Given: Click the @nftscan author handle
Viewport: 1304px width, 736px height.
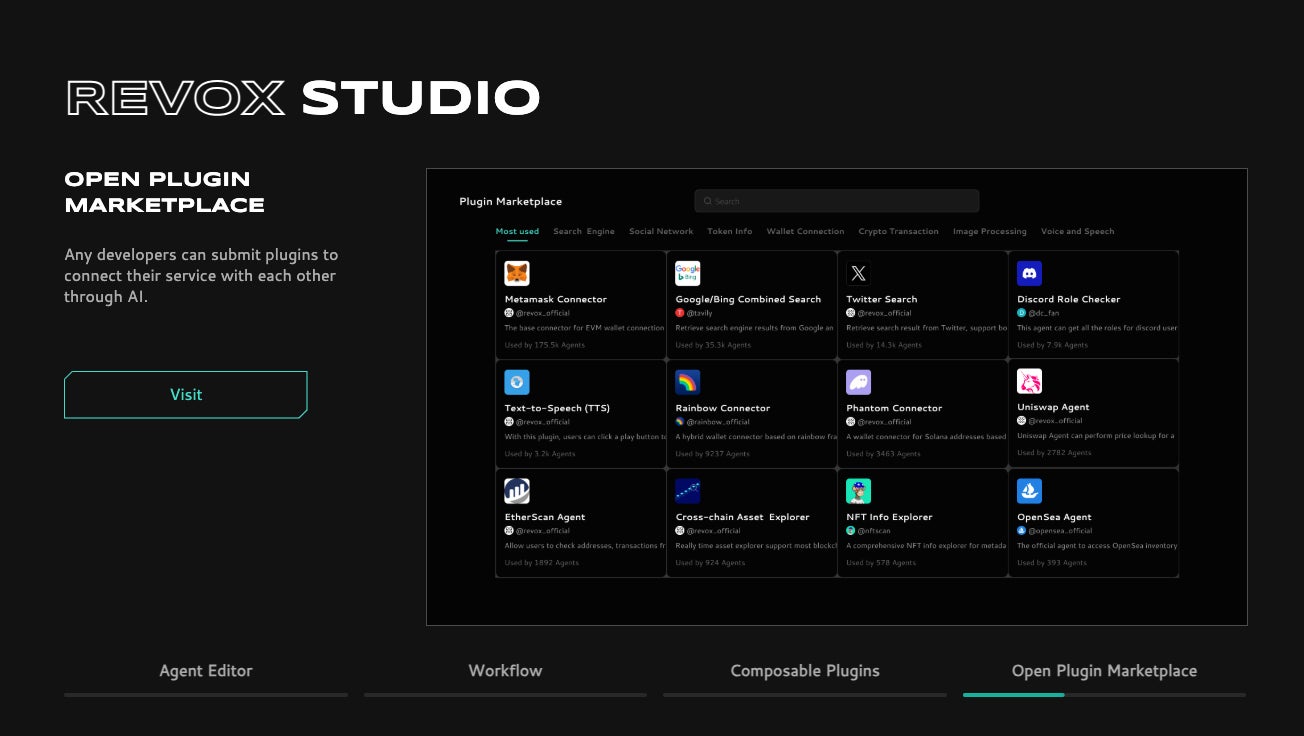Looking at the screenshot, I should click(874, 531).
